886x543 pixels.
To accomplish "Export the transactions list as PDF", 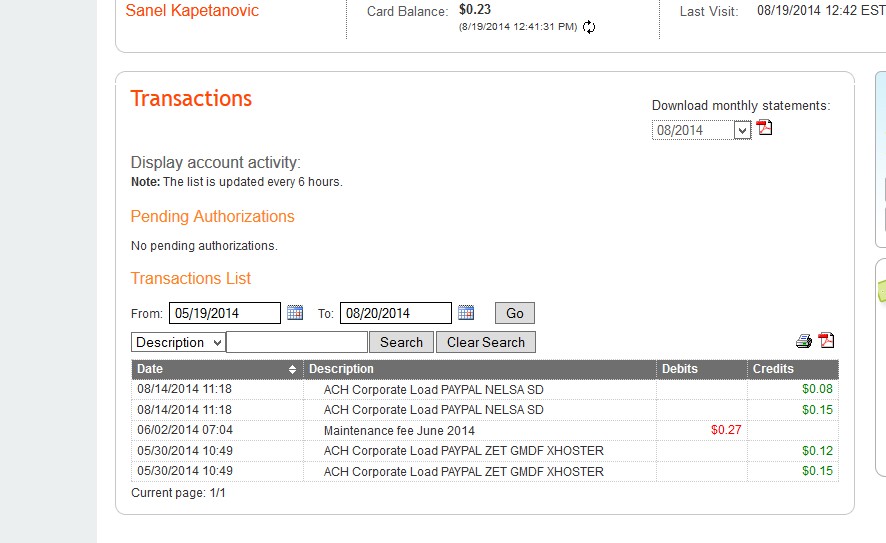I will 826,341.
